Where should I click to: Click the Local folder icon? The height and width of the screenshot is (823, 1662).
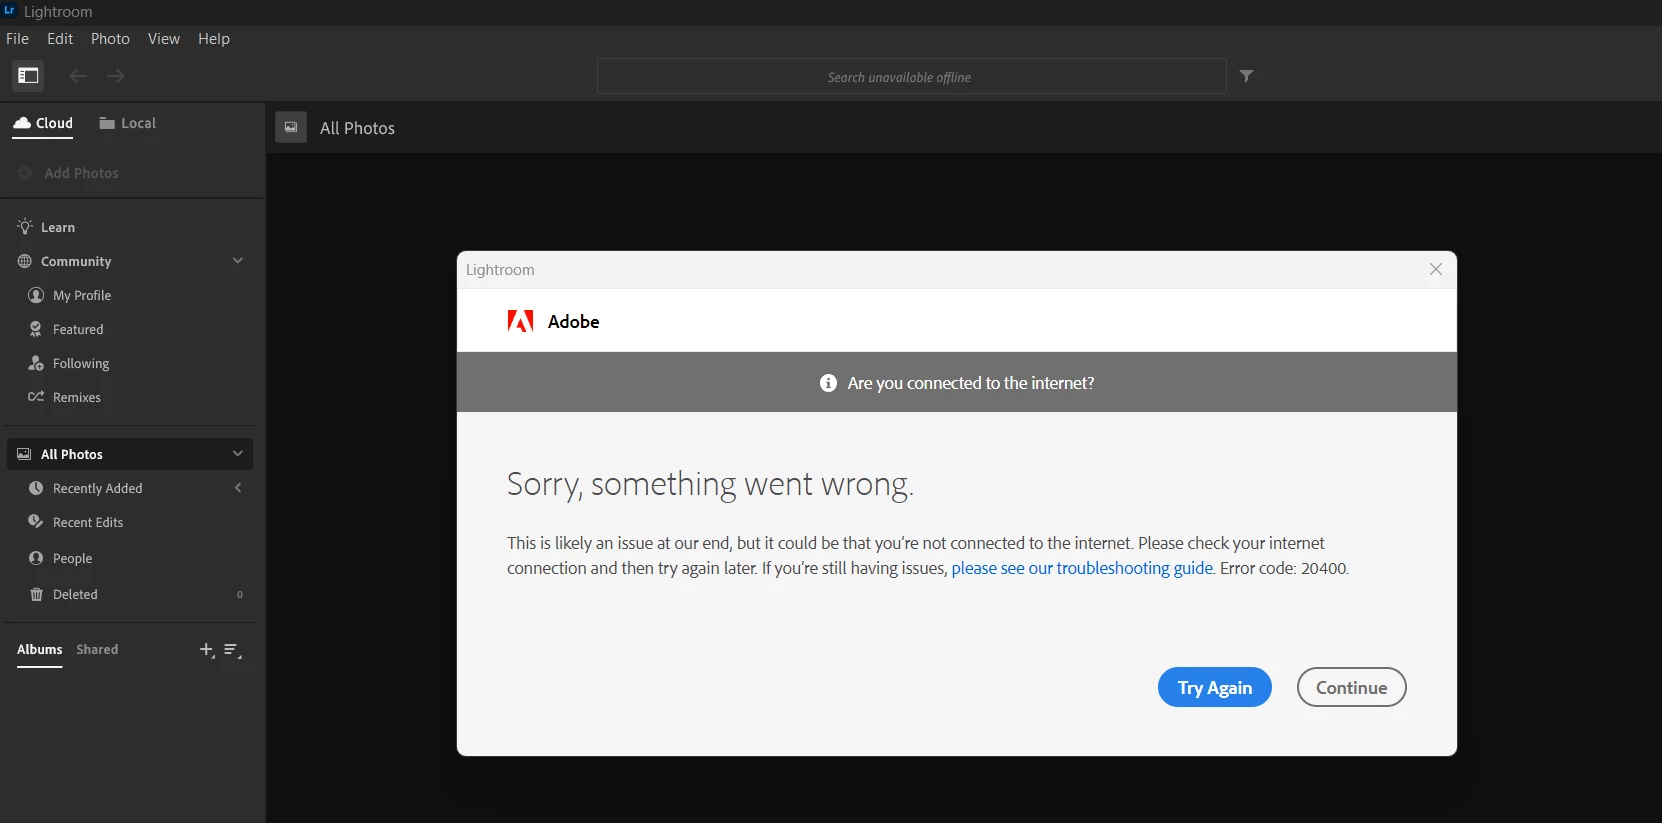[x=107, y=123]
